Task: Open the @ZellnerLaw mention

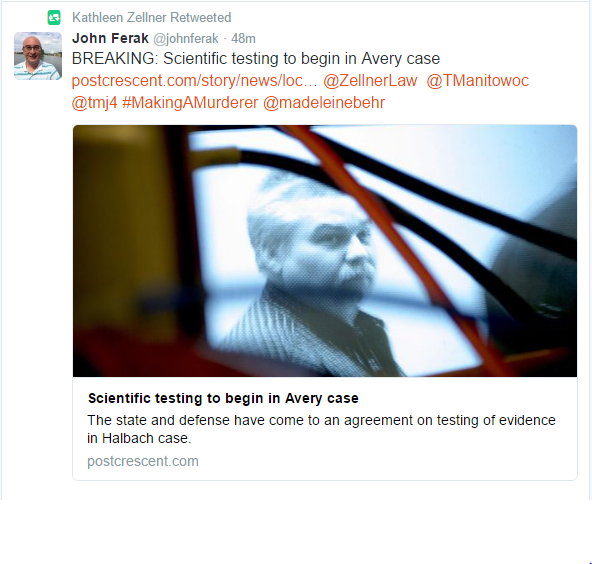Action: click(370, 81)
